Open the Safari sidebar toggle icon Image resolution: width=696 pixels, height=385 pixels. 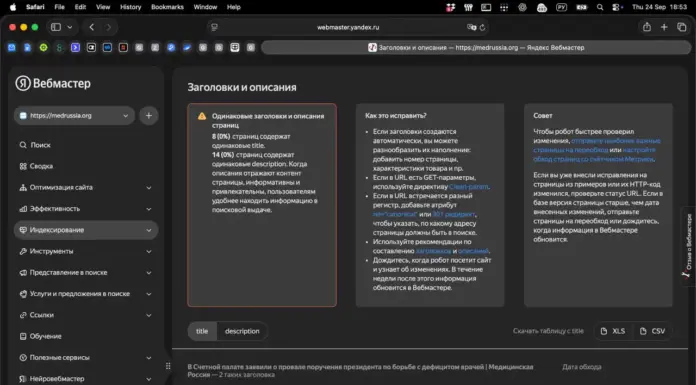tap(56, 27)
